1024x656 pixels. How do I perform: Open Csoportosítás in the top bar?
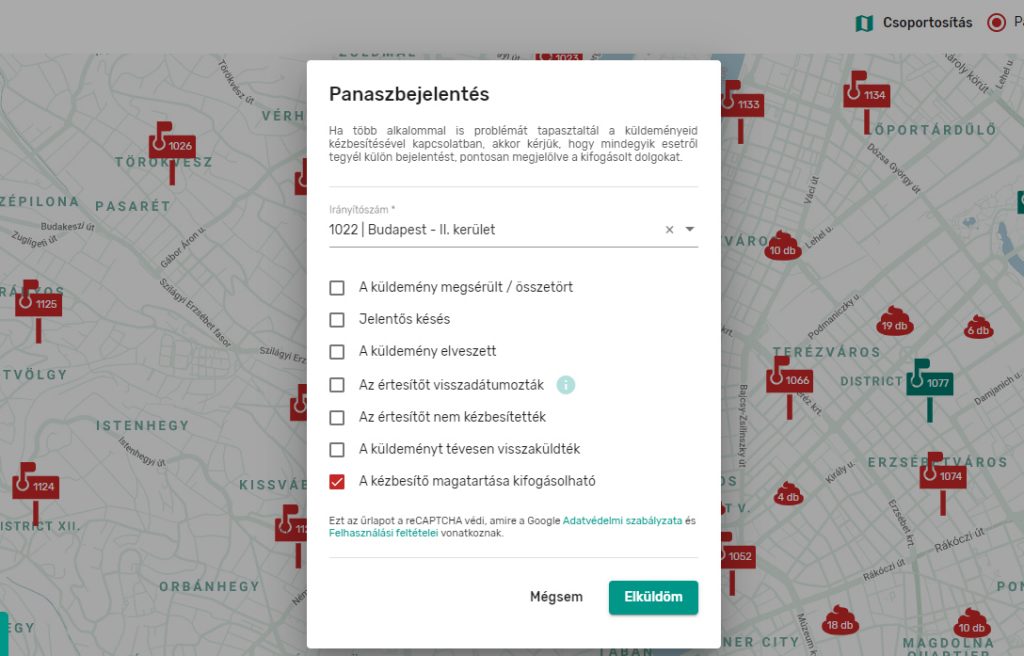(x=914, y=23)
